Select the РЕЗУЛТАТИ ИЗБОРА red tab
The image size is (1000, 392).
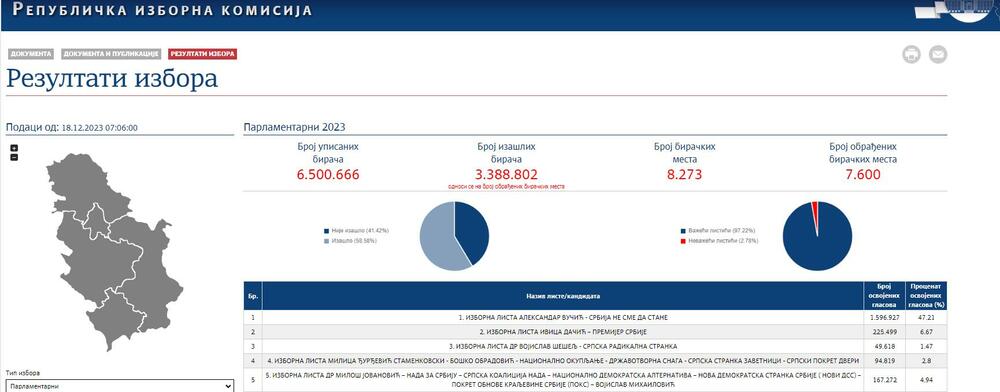[202, 54]
